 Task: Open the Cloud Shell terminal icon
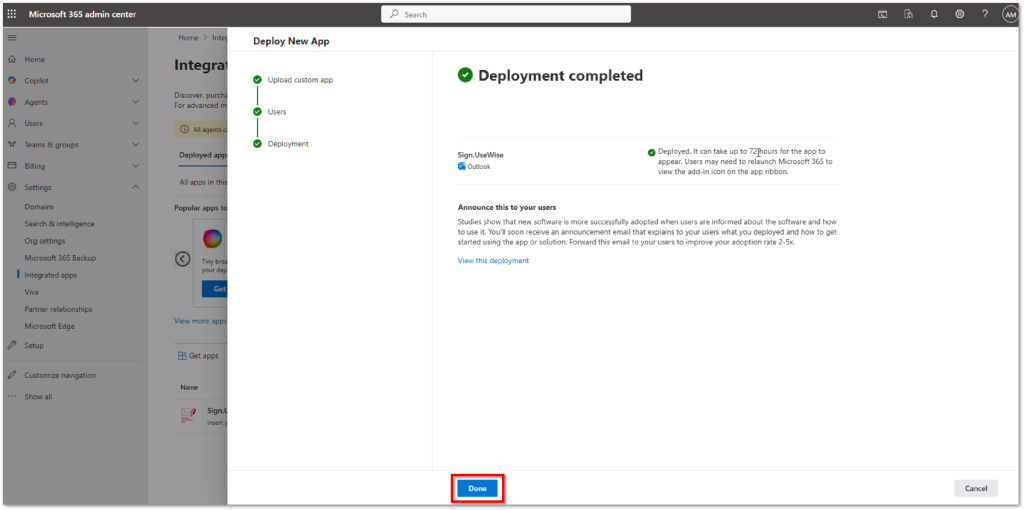click(x=883, y=14)
